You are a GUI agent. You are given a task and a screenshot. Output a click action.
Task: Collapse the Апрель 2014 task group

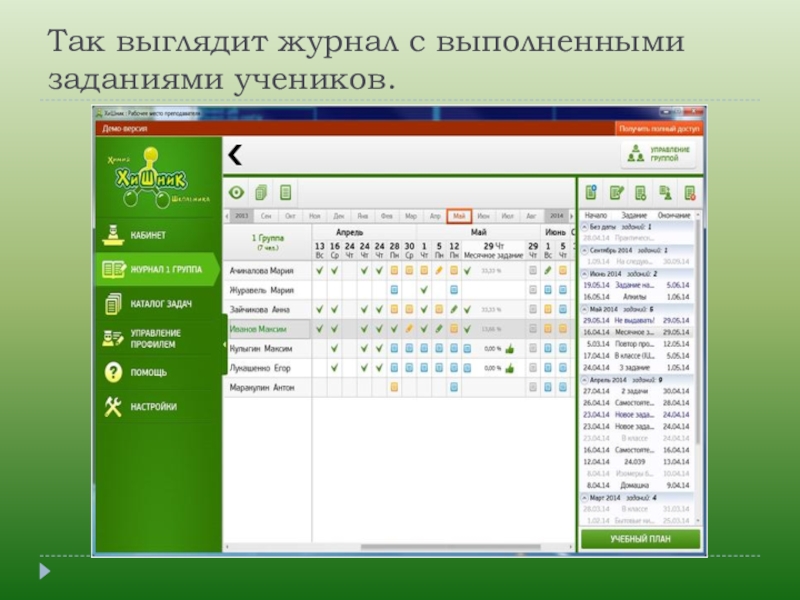[x=585, y=380]
